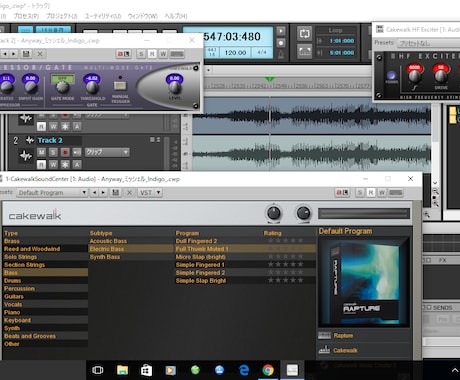Screen dimensions: 460x380
Task: Toggle automation Read (R) in SoundCenter window
Action: click(371, 193)
